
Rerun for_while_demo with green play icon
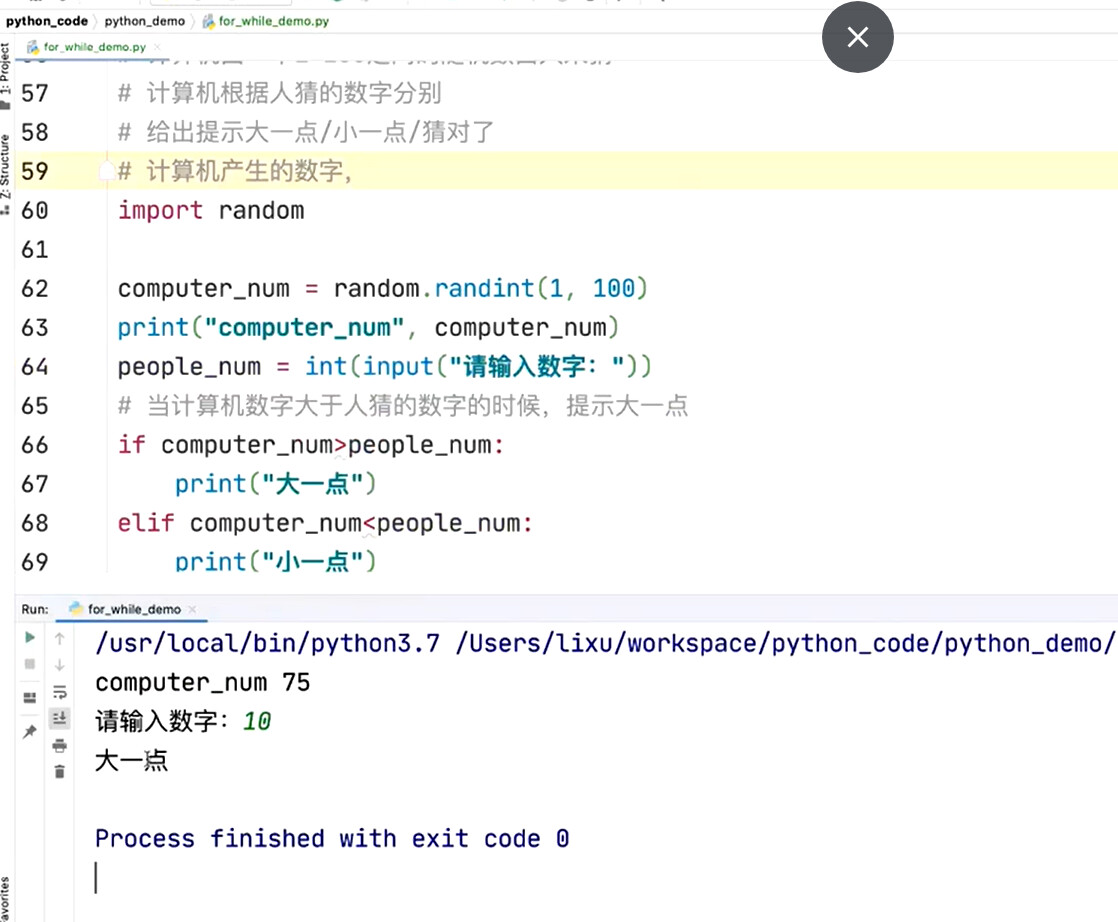[29, 637]
